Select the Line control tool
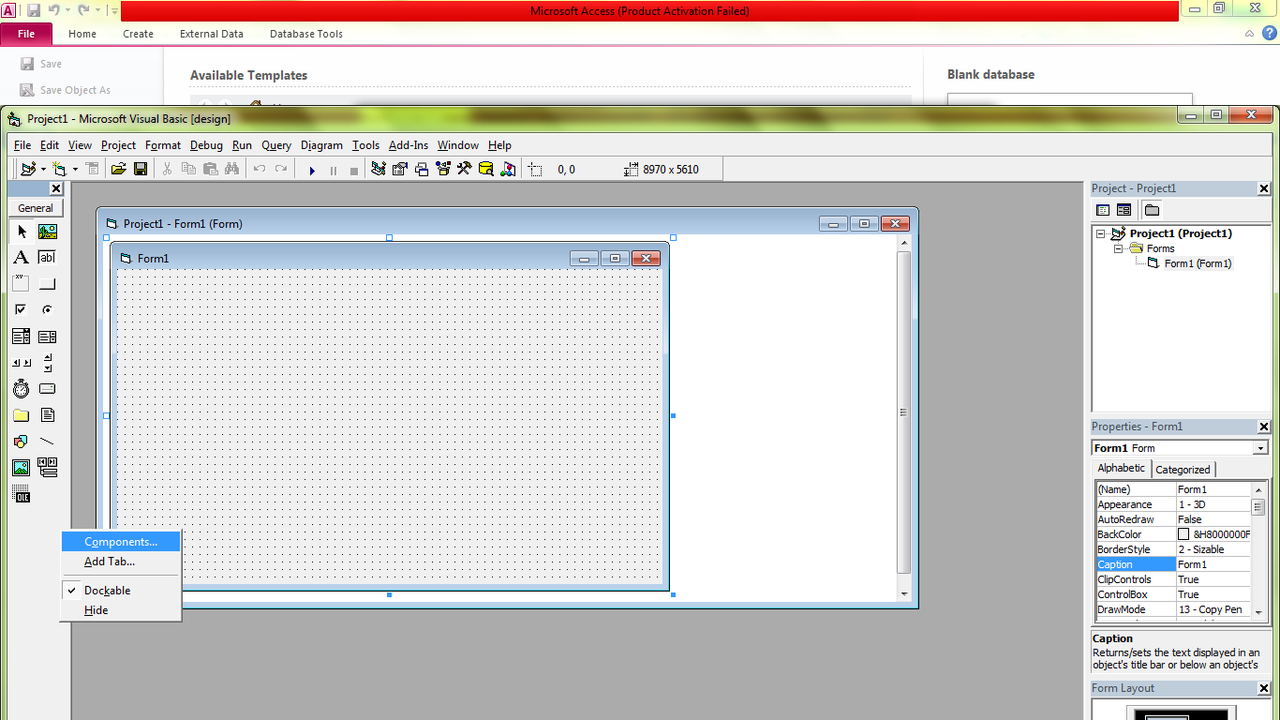The height and width of the screenshot is (720, 1280). (47, 441)
